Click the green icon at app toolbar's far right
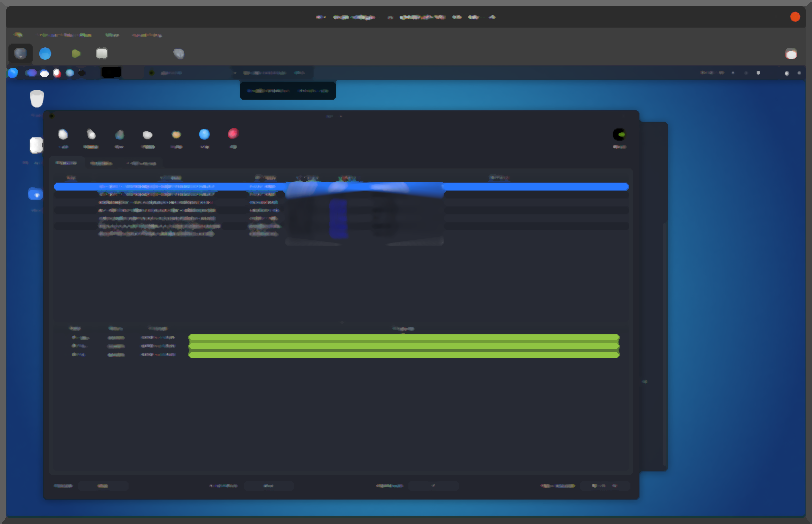 pyautogui.click(x=619, y=134)
